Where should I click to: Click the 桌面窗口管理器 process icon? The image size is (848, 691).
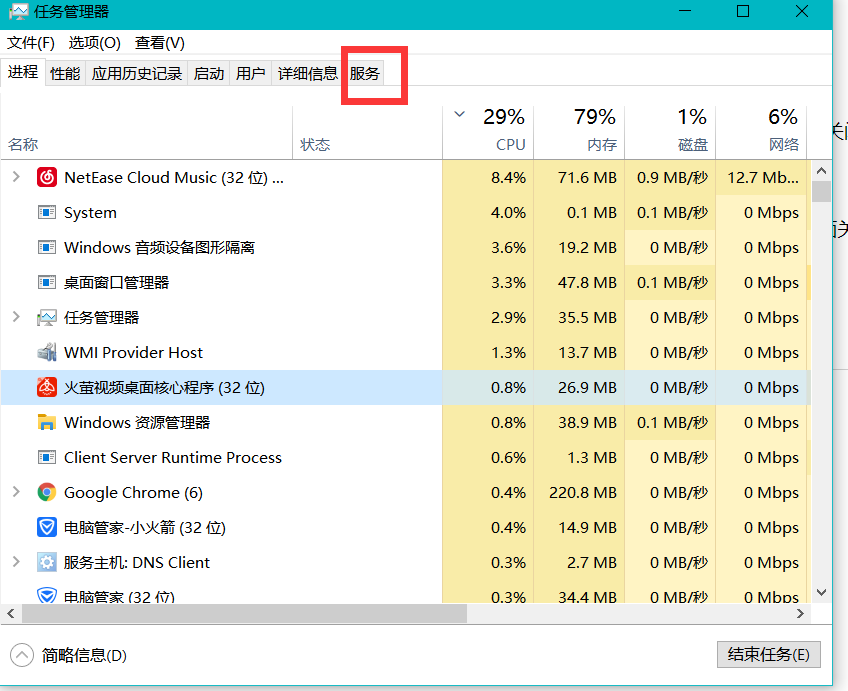[x=47, y=282]
